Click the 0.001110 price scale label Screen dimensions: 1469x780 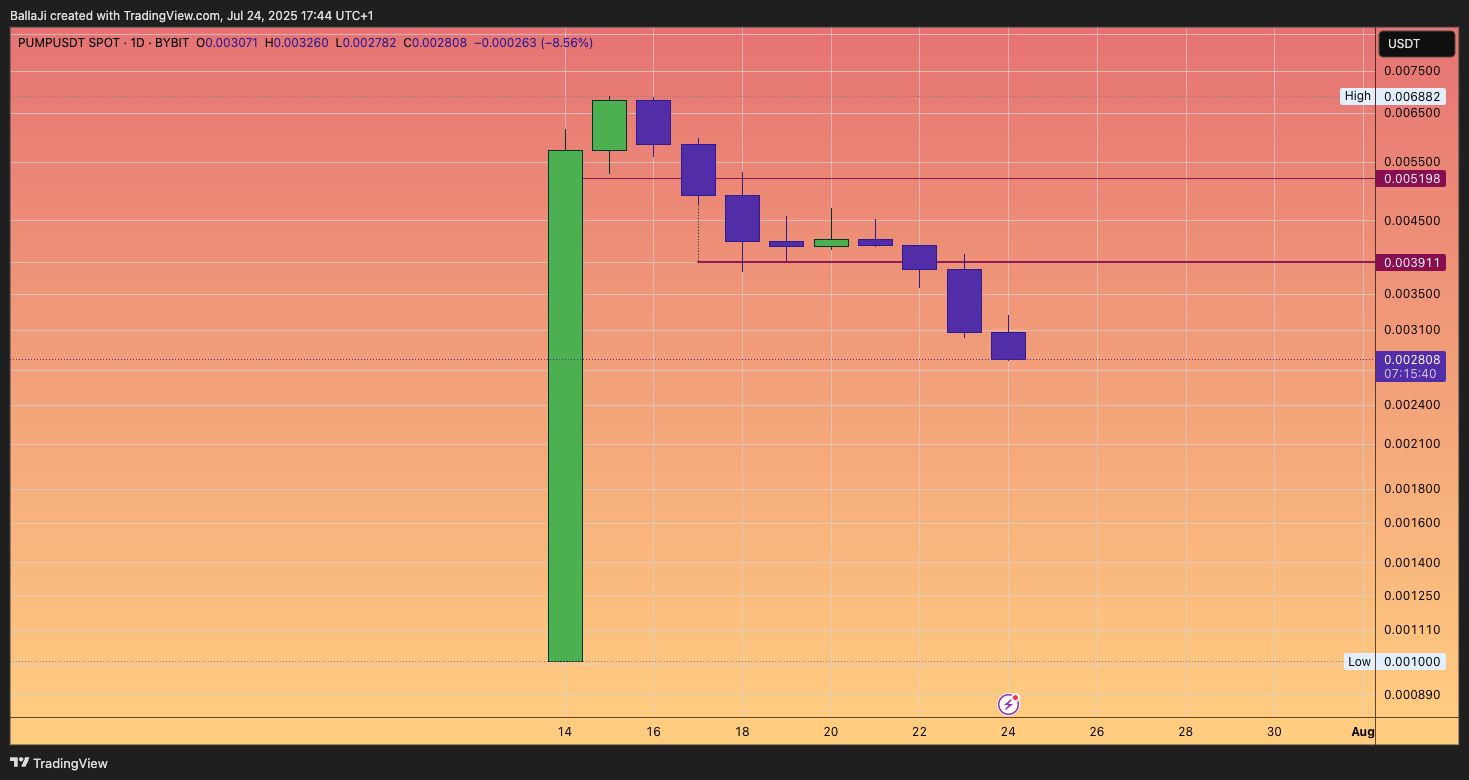pos(1412,630)
